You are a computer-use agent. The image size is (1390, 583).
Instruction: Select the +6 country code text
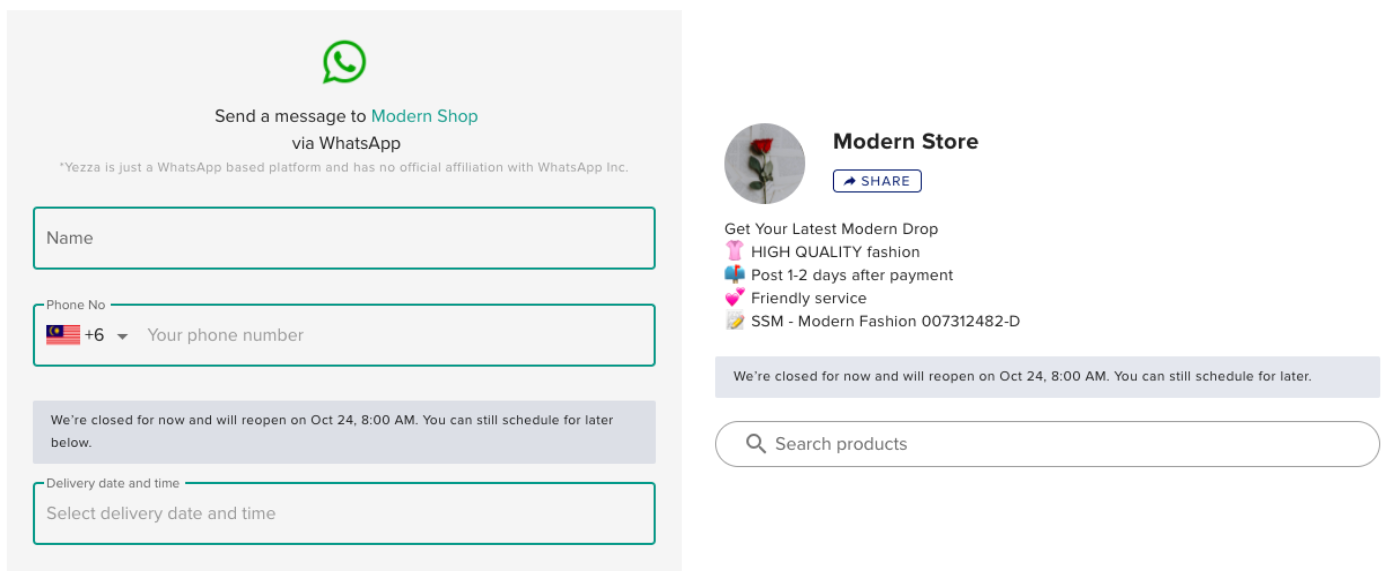click(94, 335)
